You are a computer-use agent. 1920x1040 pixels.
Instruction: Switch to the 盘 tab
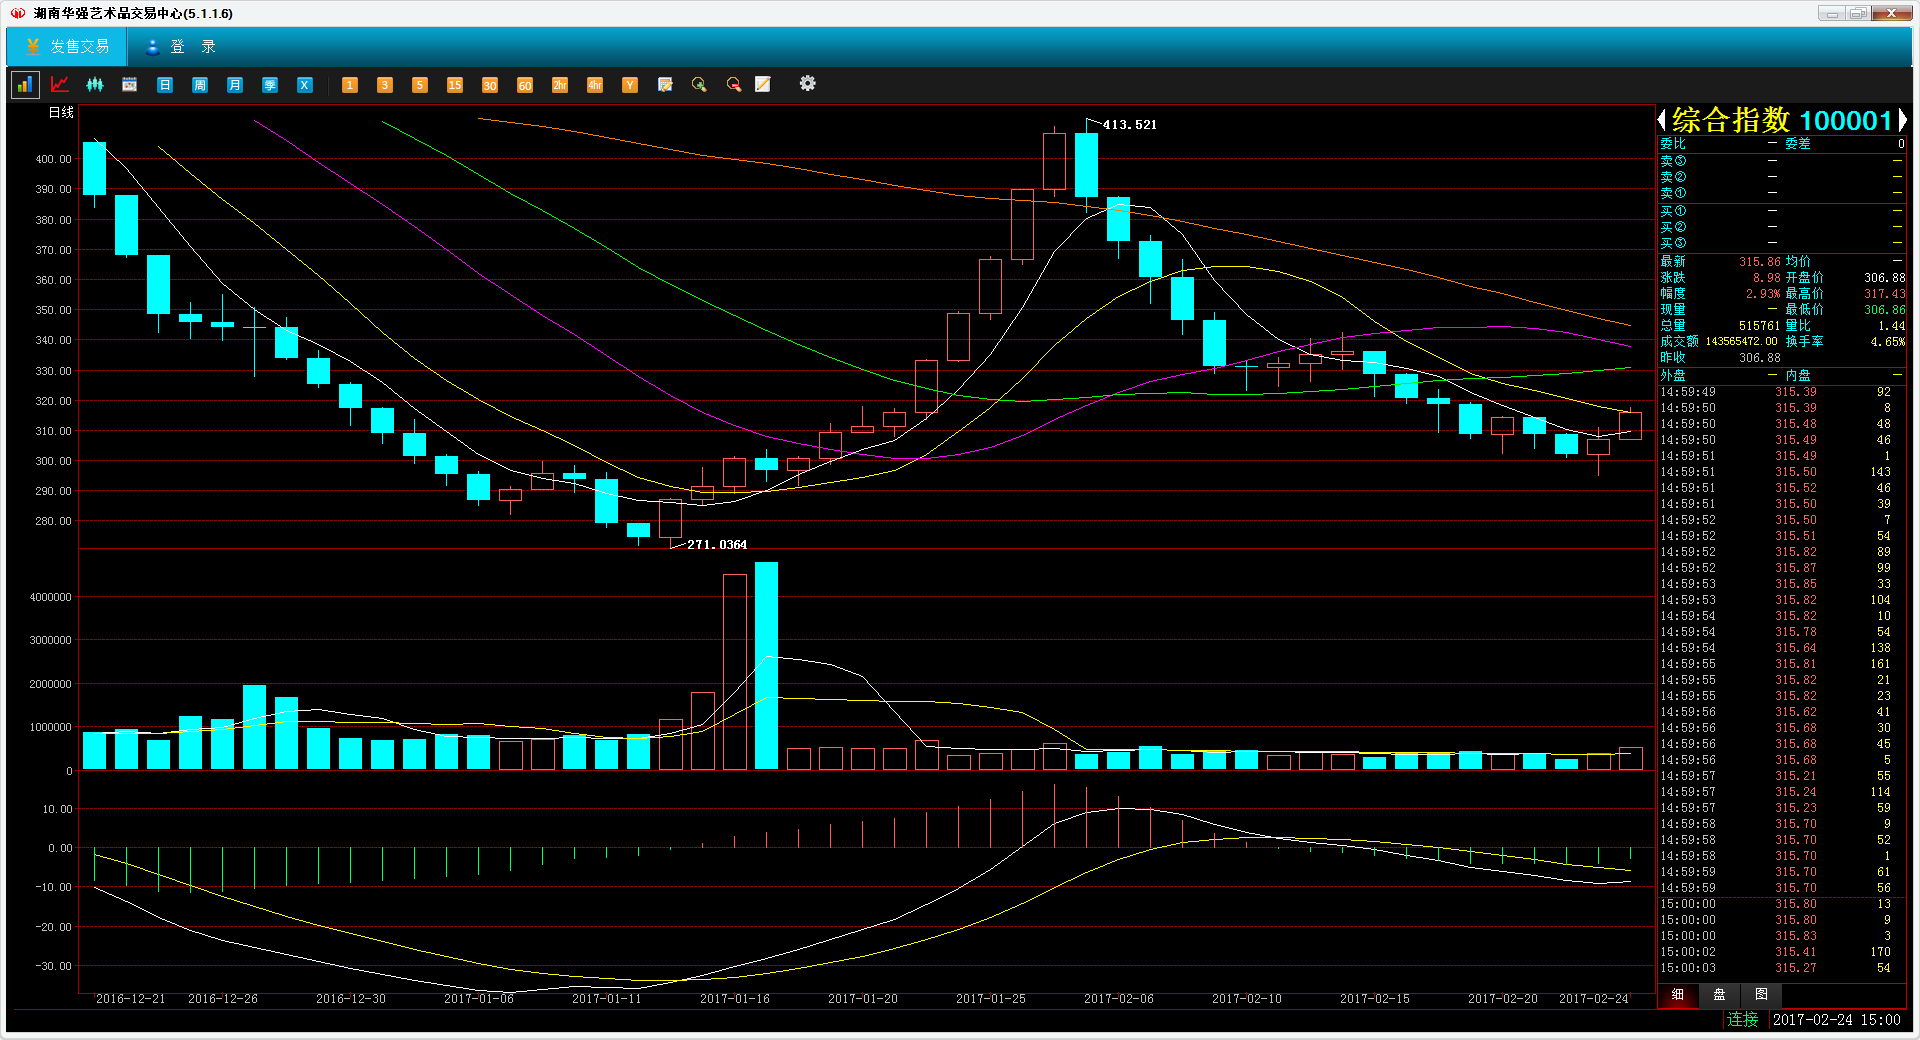[x=1720, y=995]
